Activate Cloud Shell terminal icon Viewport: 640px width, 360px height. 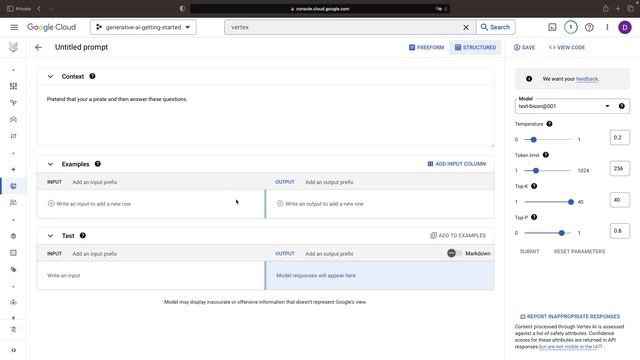552,27
